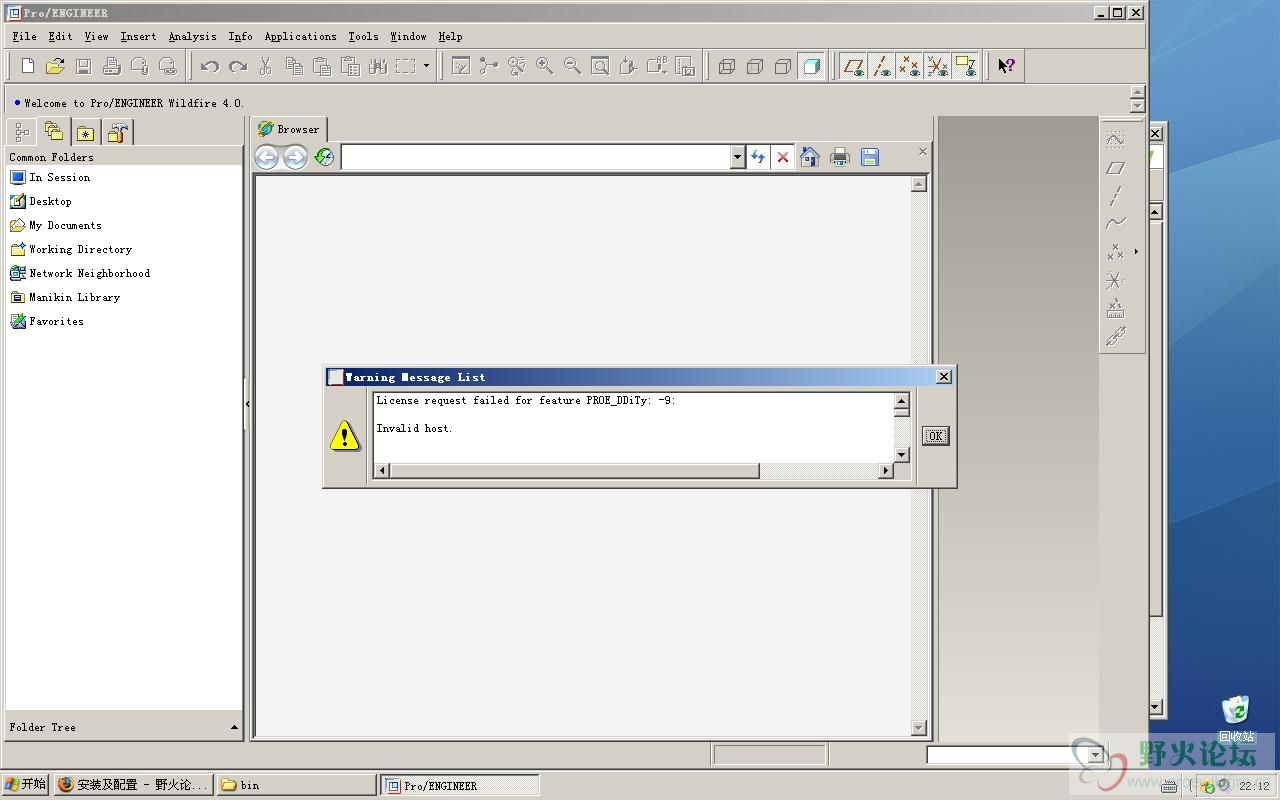Switch to Favorites navigator tab

85,132
